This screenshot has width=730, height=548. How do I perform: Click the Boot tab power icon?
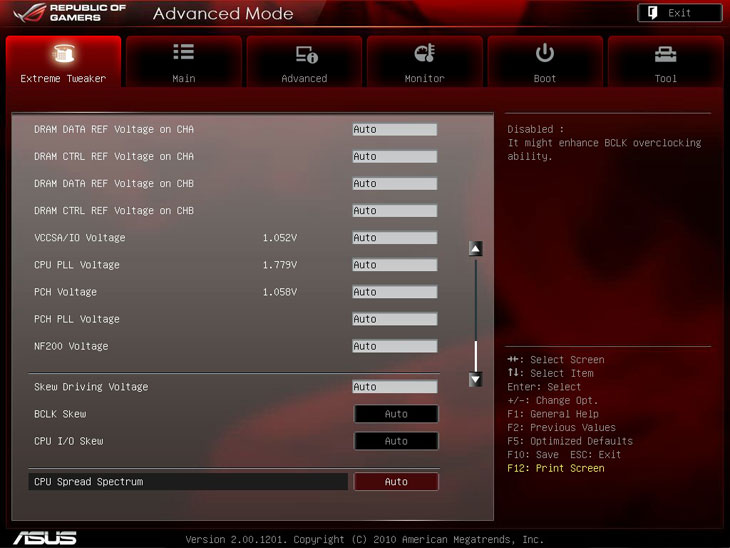coord(545,53)
